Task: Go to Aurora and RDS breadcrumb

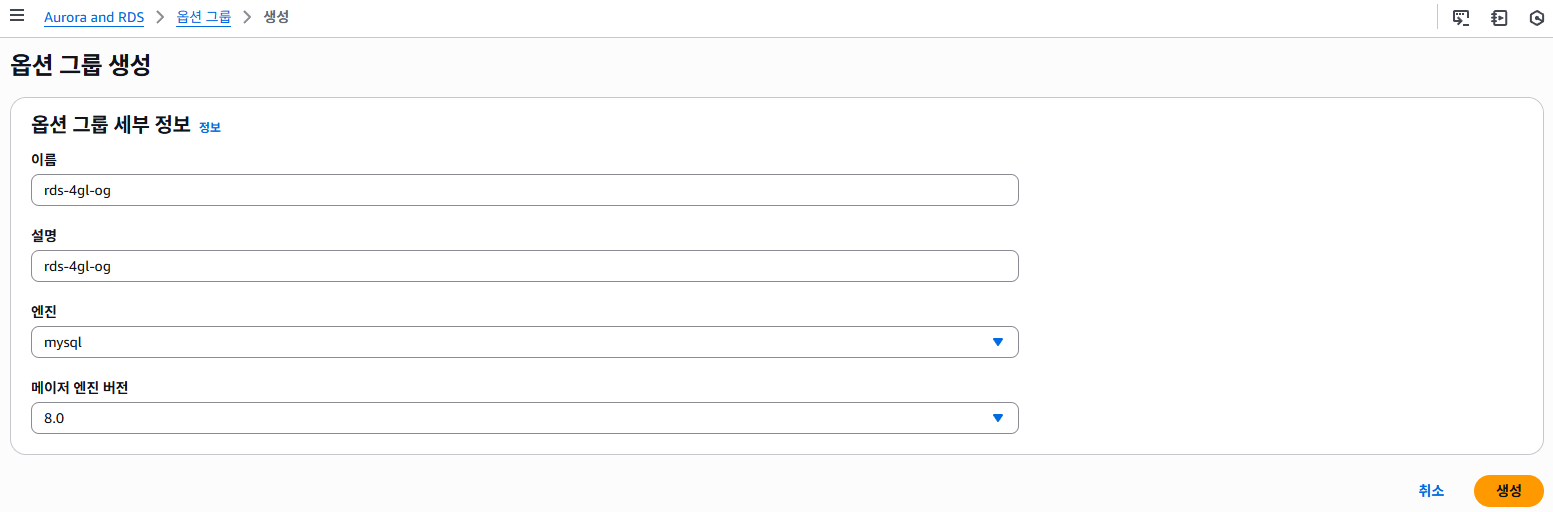Action: tap(94, 18)
